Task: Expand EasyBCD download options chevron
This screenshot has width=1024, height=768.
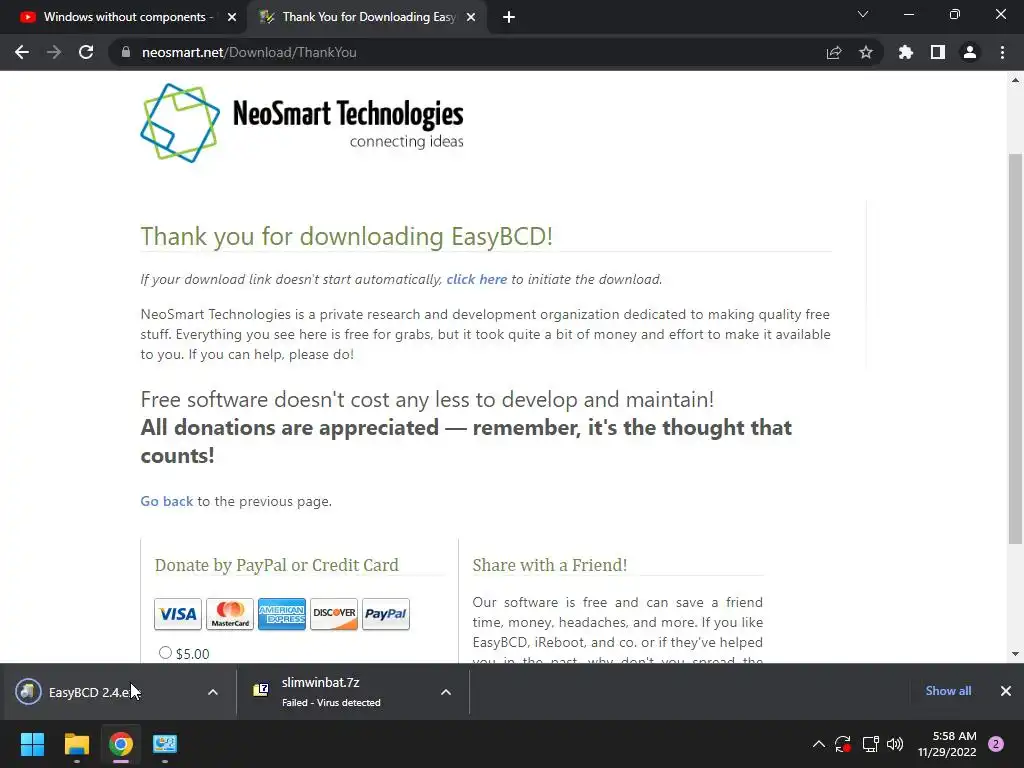Action: coord(213,692)
